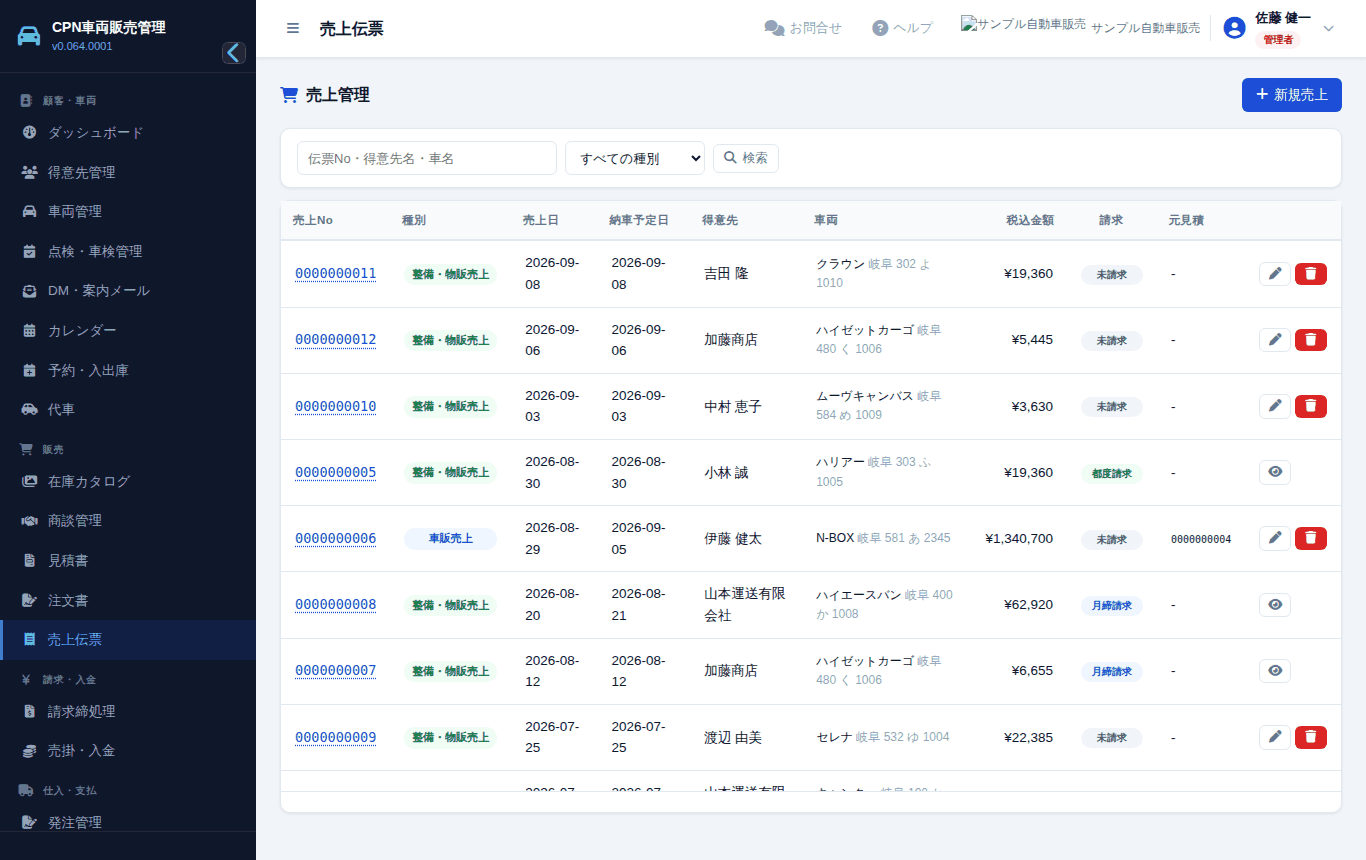Screen dimensions: 1366x860
Task: Open 在庫カタログ in the sidebar
Action: point(128,481)
